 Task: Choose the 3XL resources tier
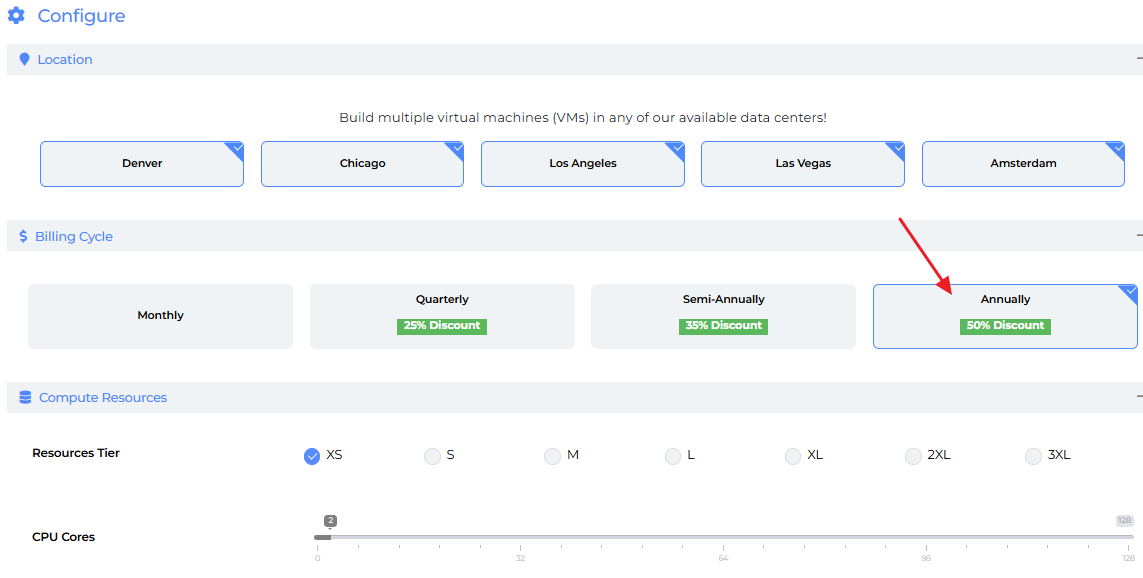[x=1033, y=456]
